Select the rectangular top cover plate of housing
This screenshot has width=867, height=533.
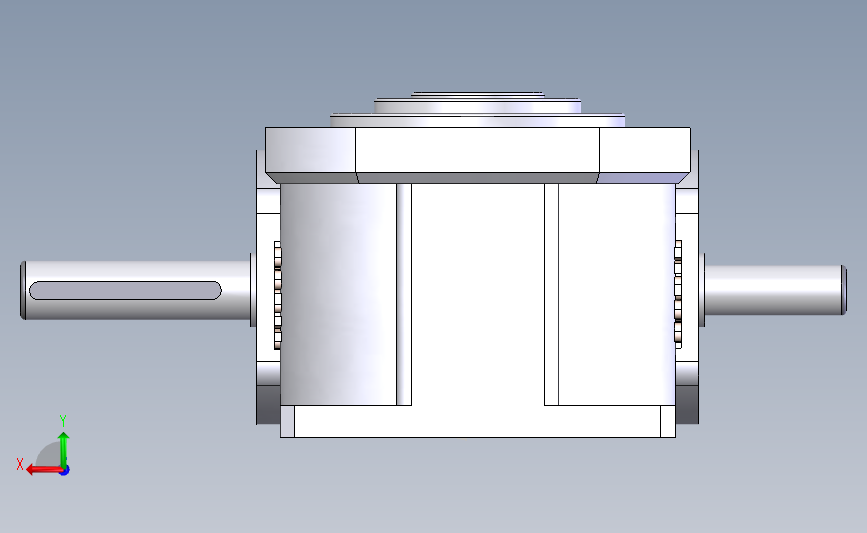click(478, 150)
